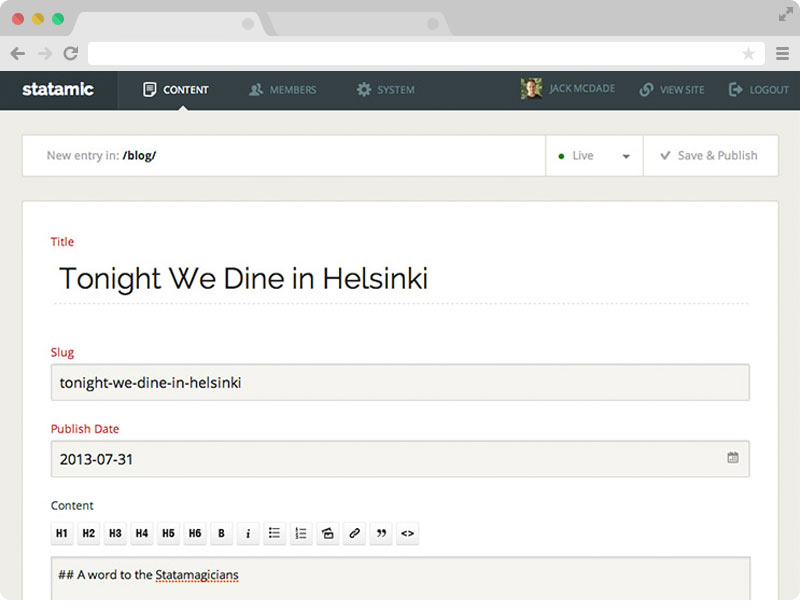Bookmark this page with the star

click(x=748, y=54)
